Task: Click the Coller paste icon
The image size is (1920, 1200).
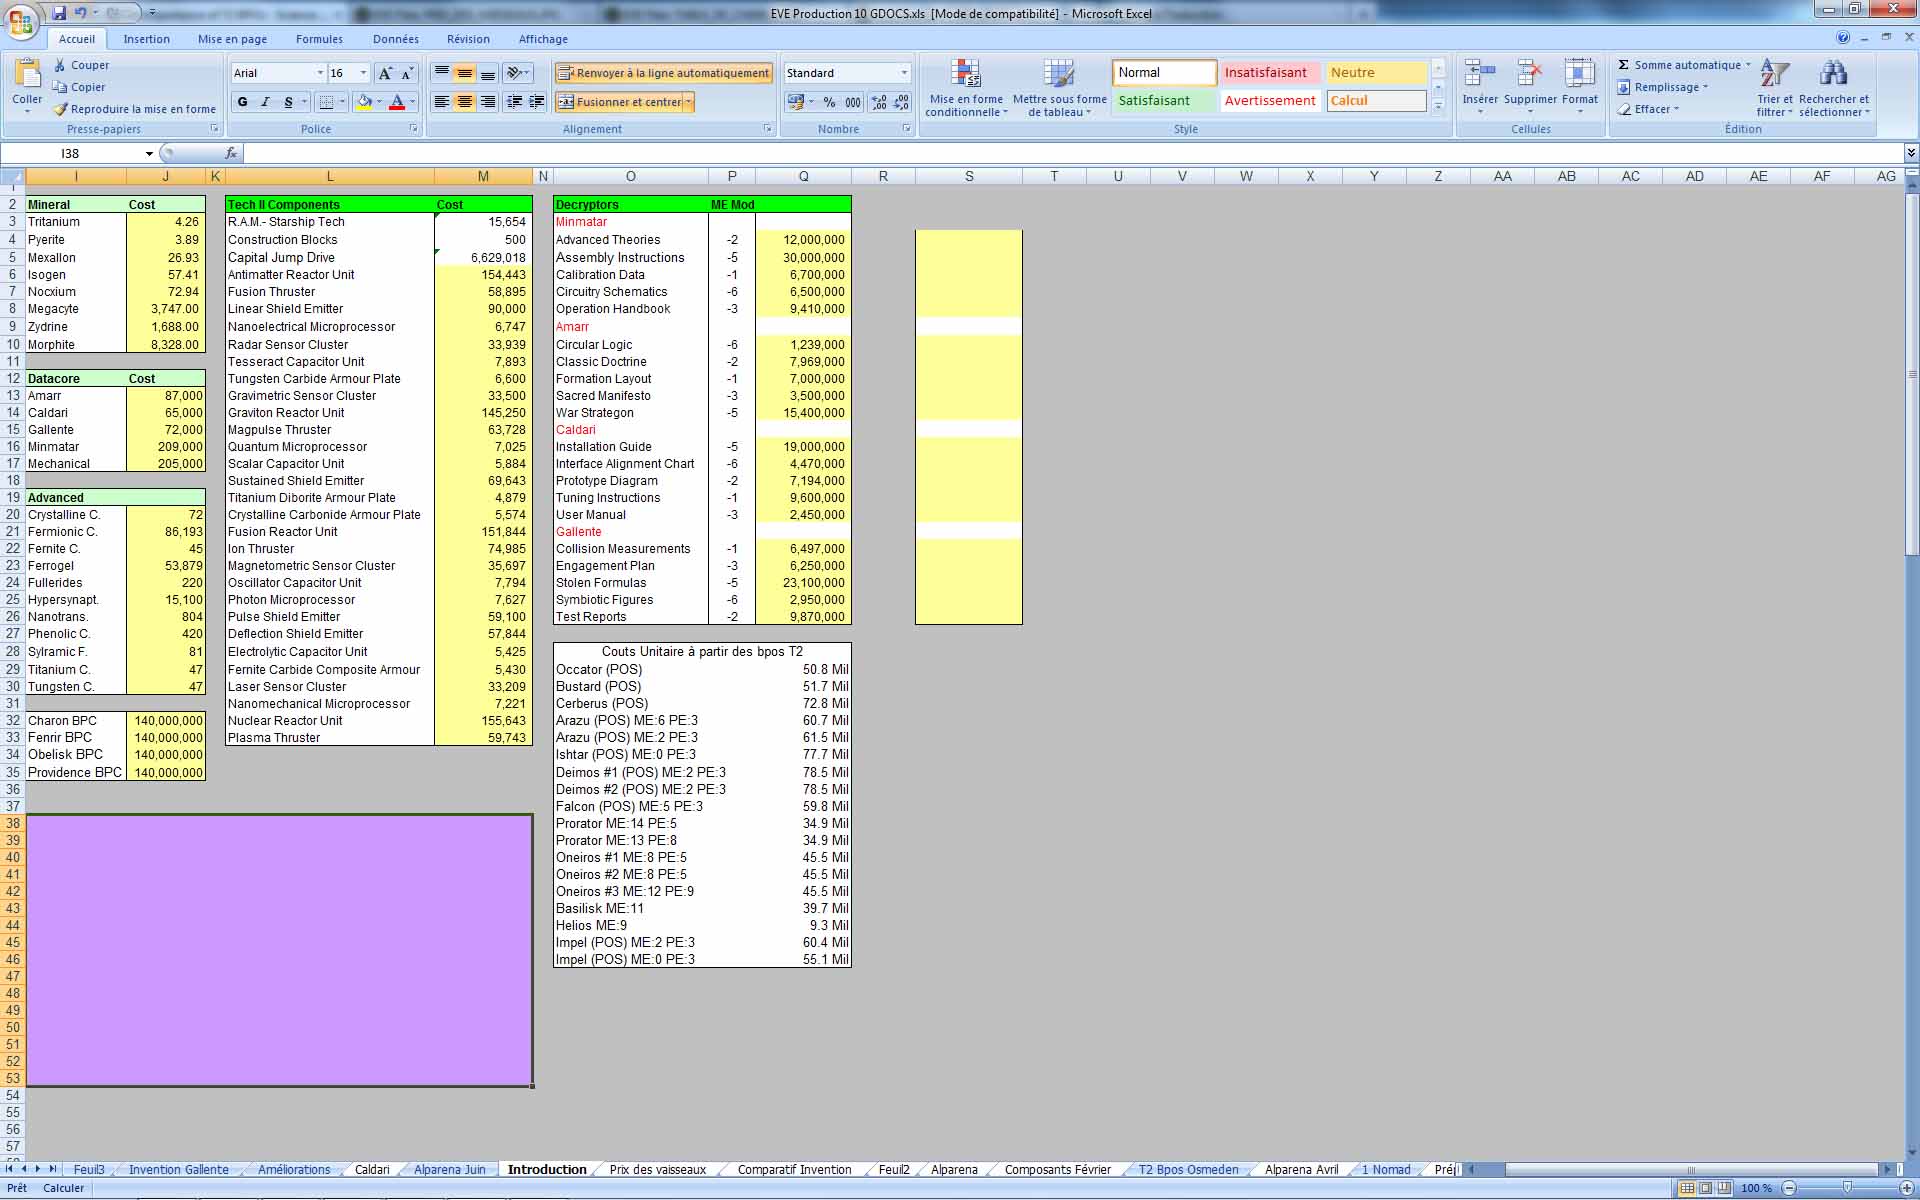Action: tap(27, 74)
